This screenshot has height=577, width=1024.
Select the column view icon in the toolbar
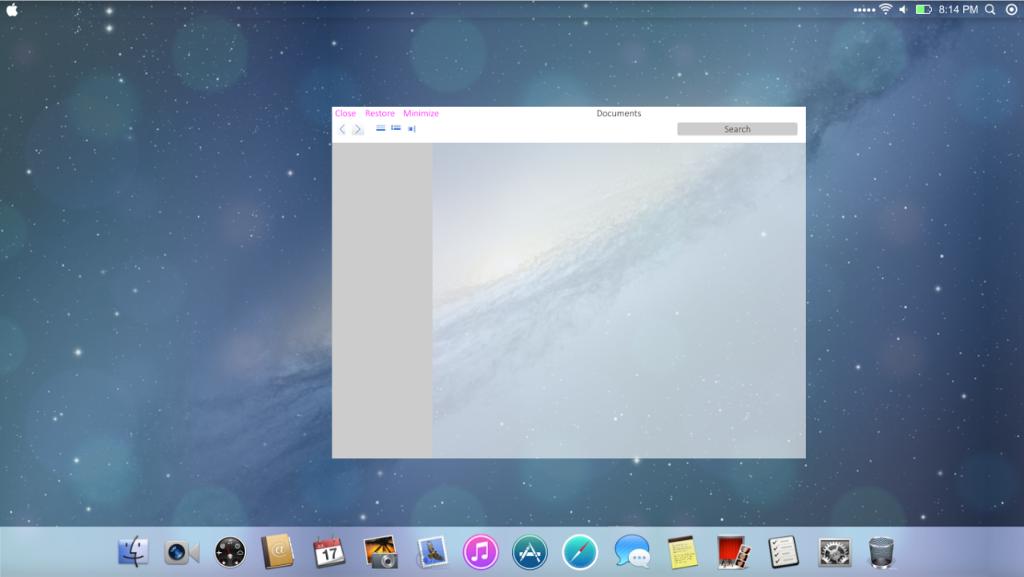(x=411, y=129)
